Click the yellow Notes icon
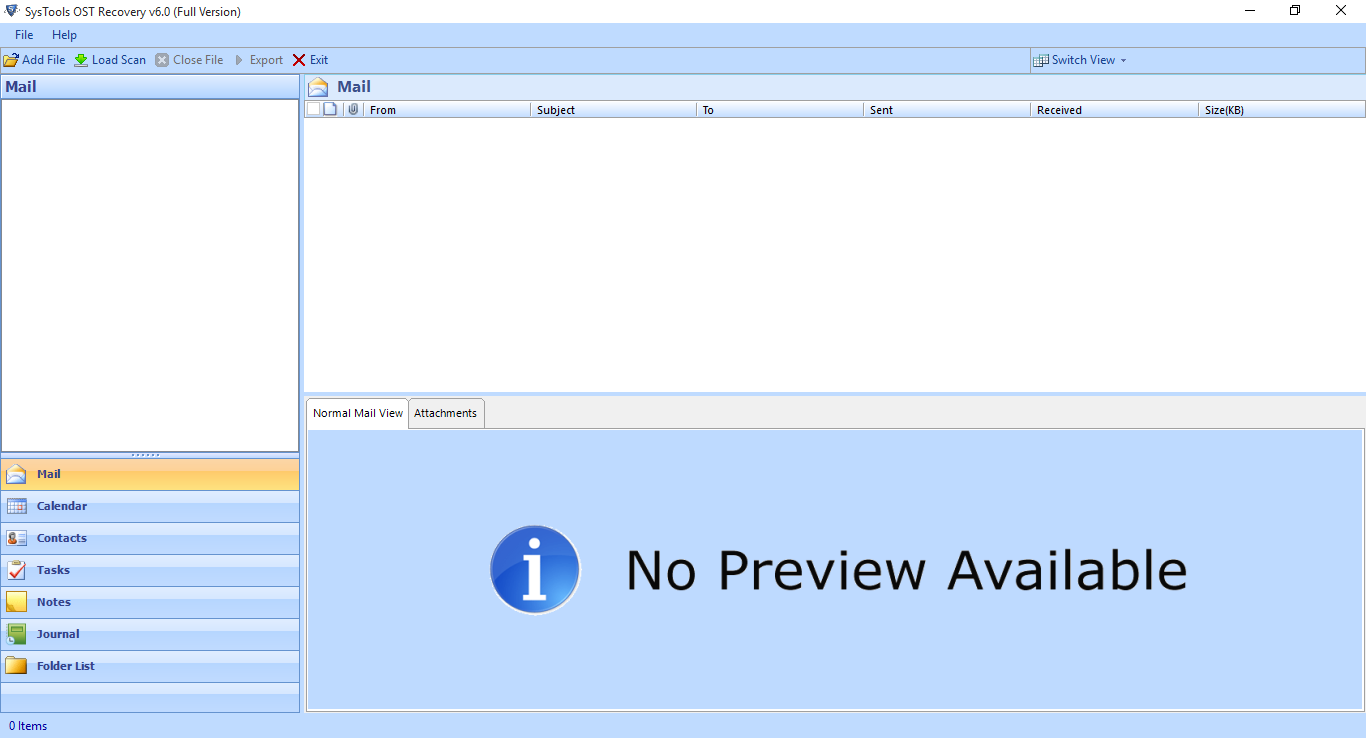Image resolution: width=1366 pixels, height=738 pixels. click(17, 602)
